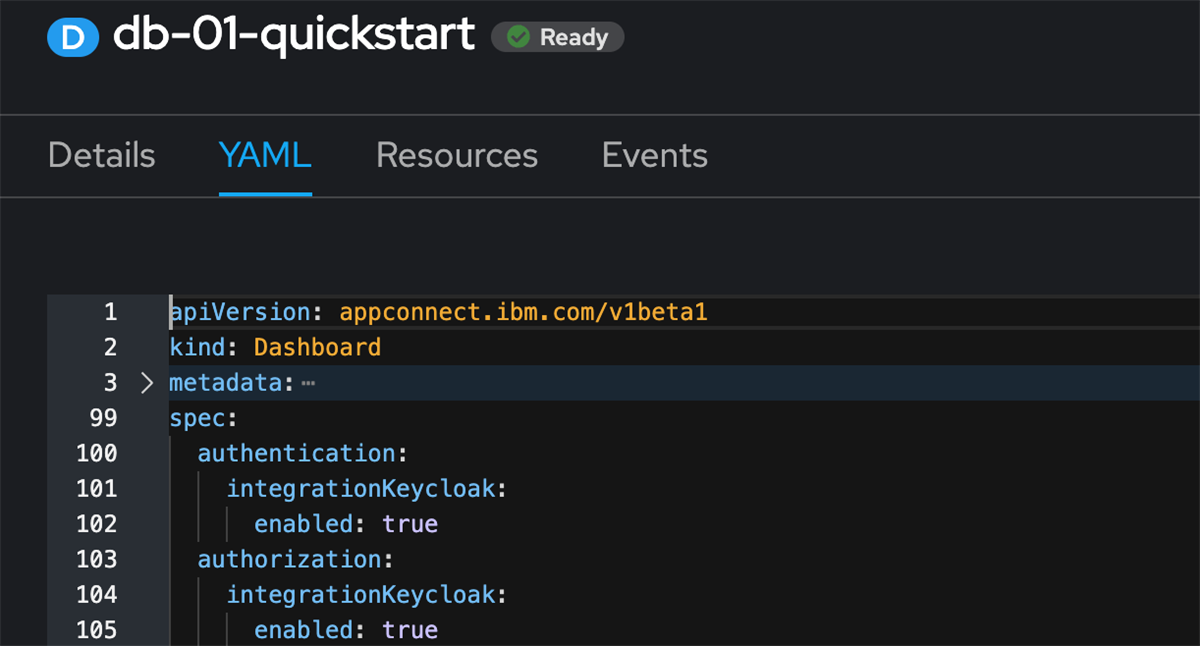Viewport: 1200px width, 646px height.
Task: Click integrationKeycloak on line 101
Action: click(361, 488)
